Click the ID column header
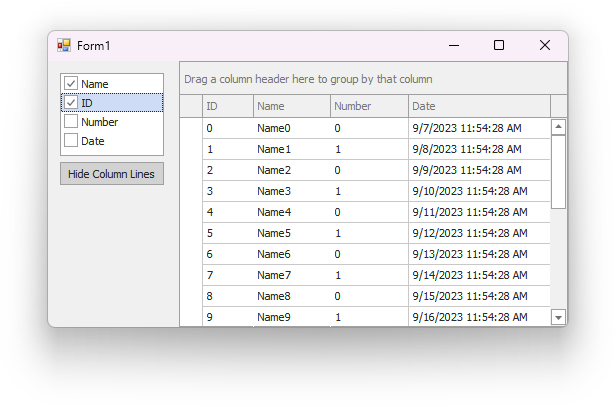 (x=228, y=106)
